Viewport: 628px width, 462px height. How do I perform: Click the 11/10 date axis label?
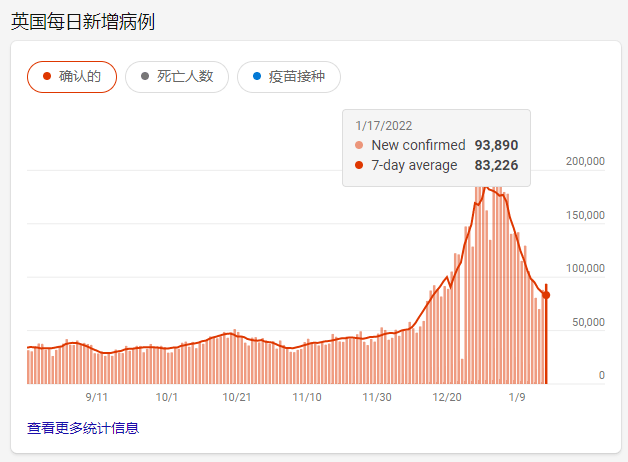click(x=307, y=397)
